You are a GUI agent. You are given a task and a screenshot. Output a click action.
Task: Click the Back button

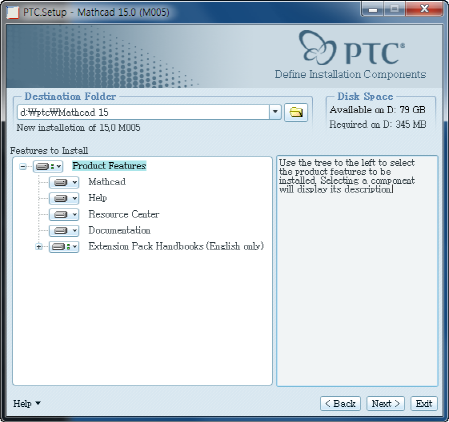coord(340,404)
